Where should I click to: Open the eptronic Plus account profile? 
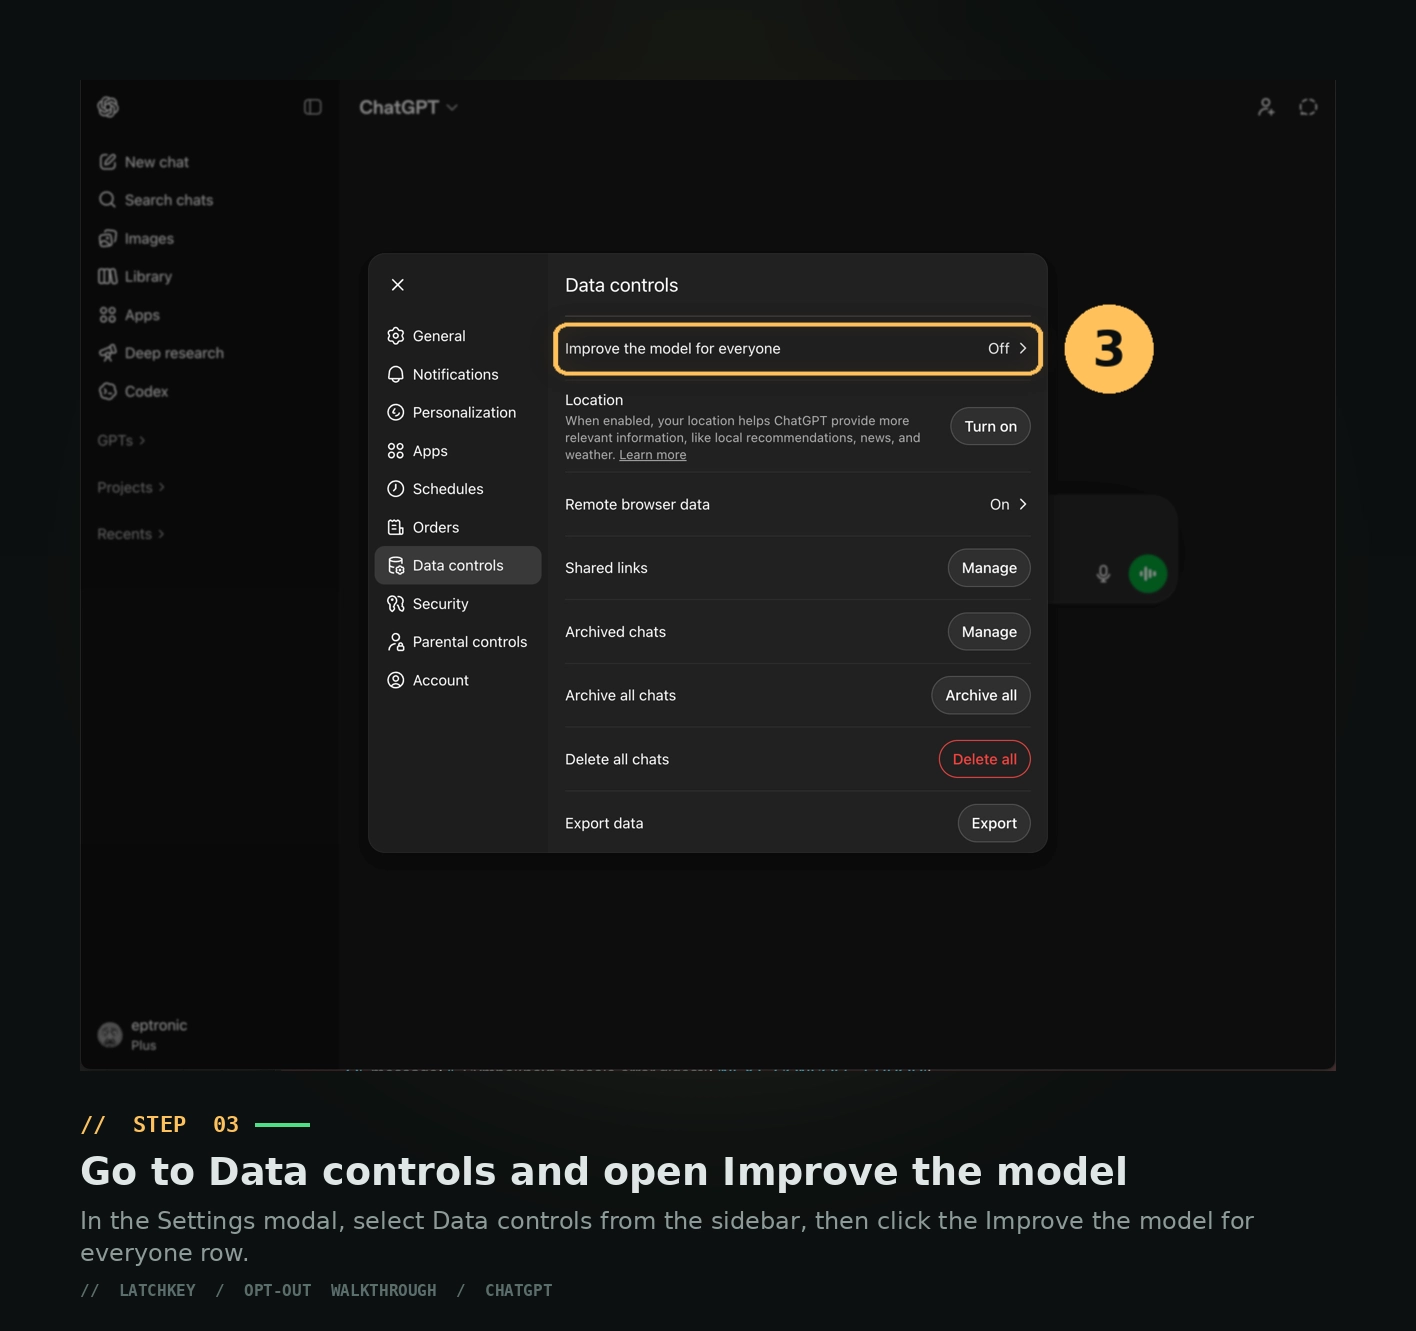(x=143, y=1035)
